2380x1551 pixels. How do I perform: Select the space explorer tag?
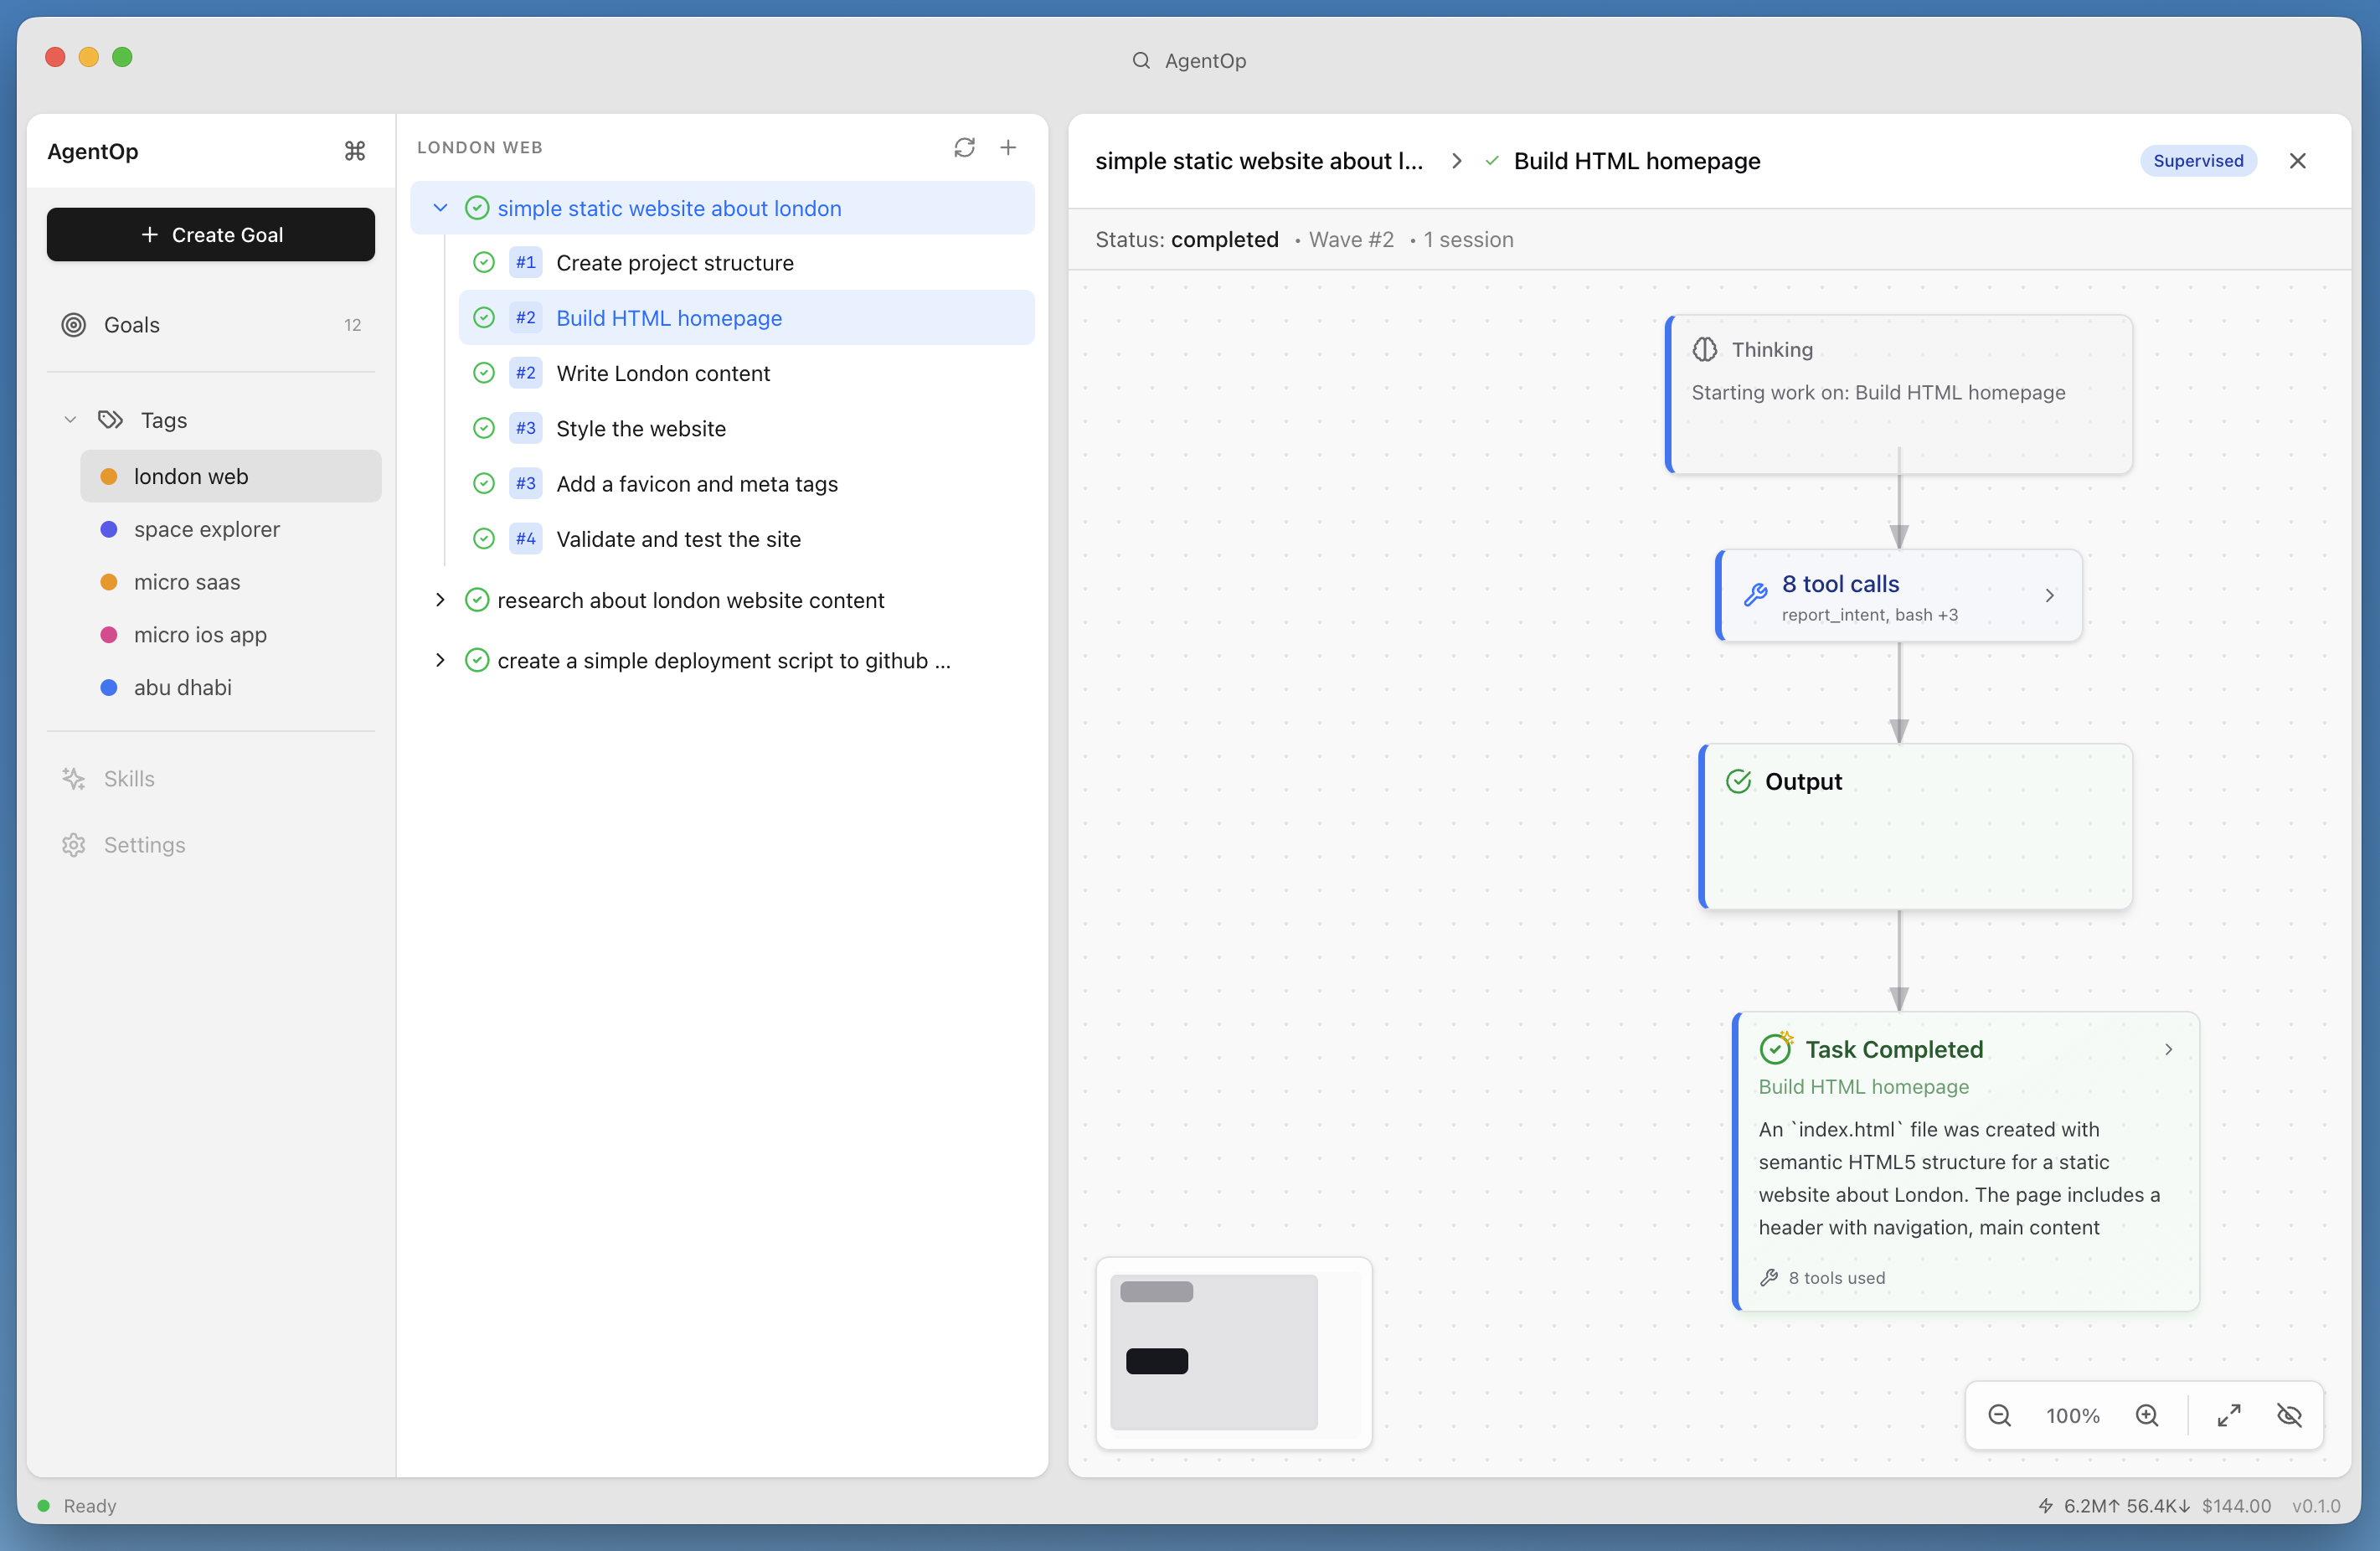[x=206, y=529]
